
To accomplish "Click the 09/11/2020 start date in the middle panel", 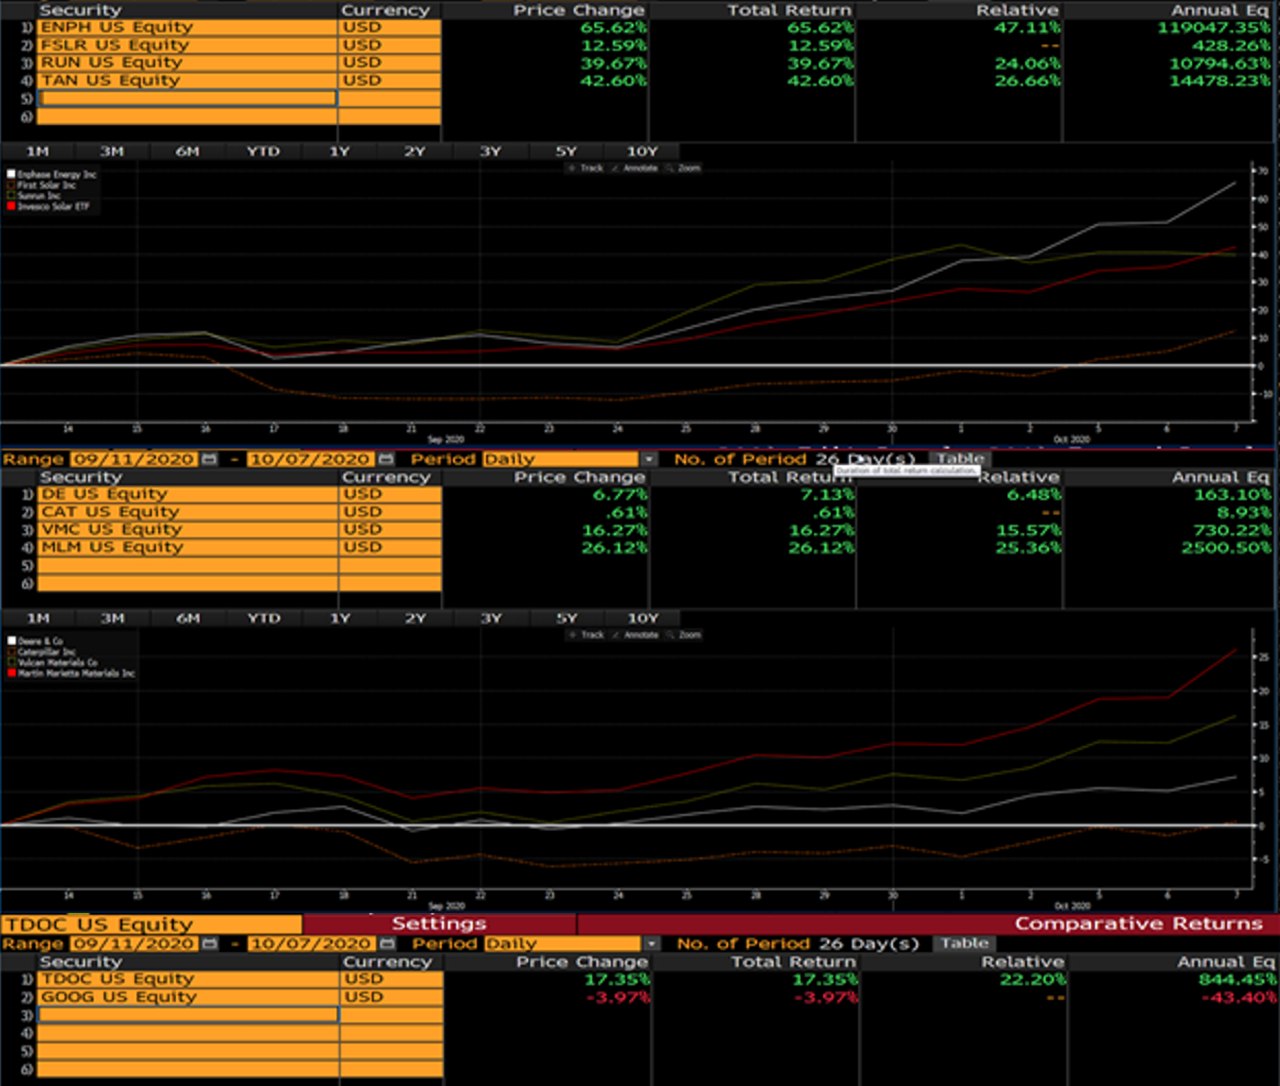I will [x=134, y=459].
